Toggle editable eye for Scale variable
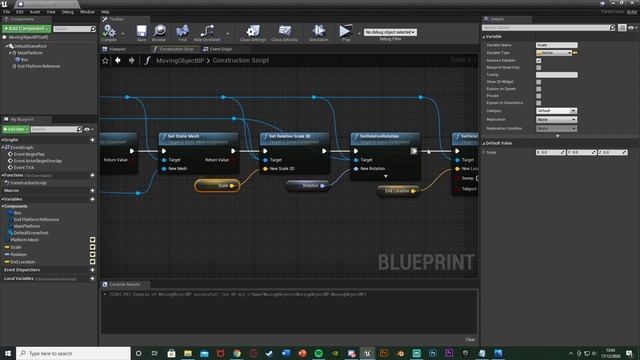Viewport: 640px width, 360px height. click(x=93, y=247)
